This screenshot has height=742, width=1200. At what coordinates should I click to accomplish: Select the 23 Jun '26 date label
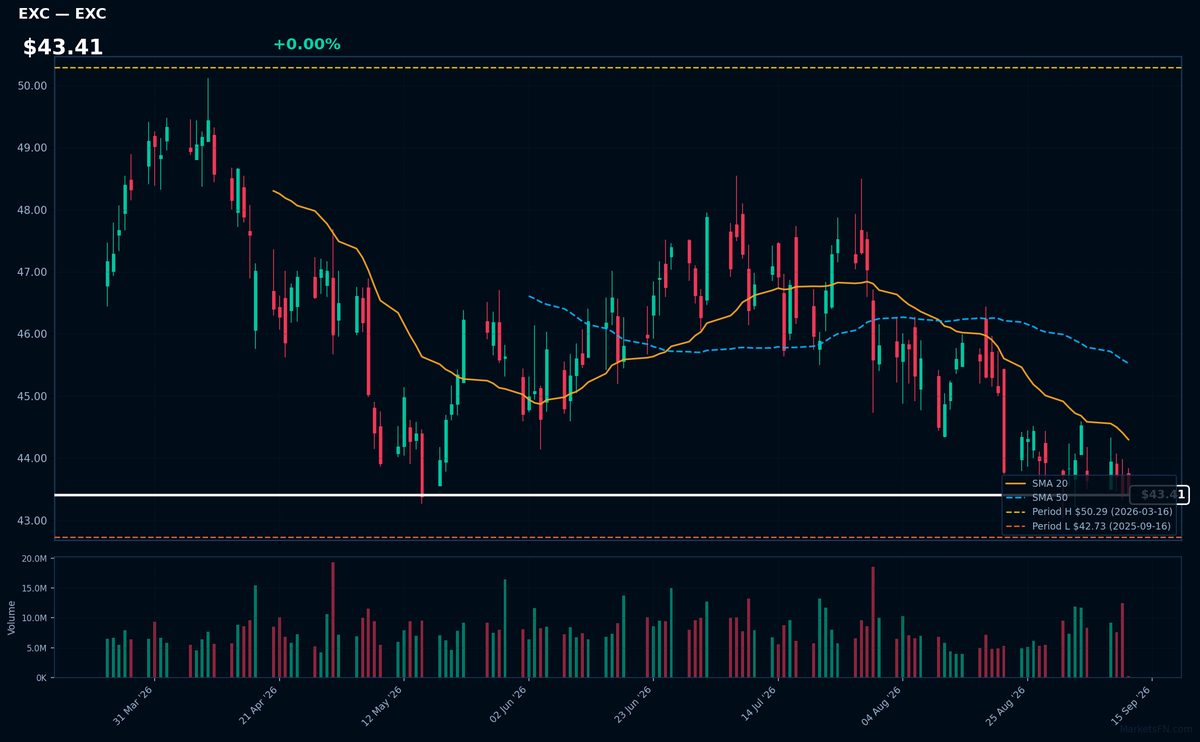(633, 705)
